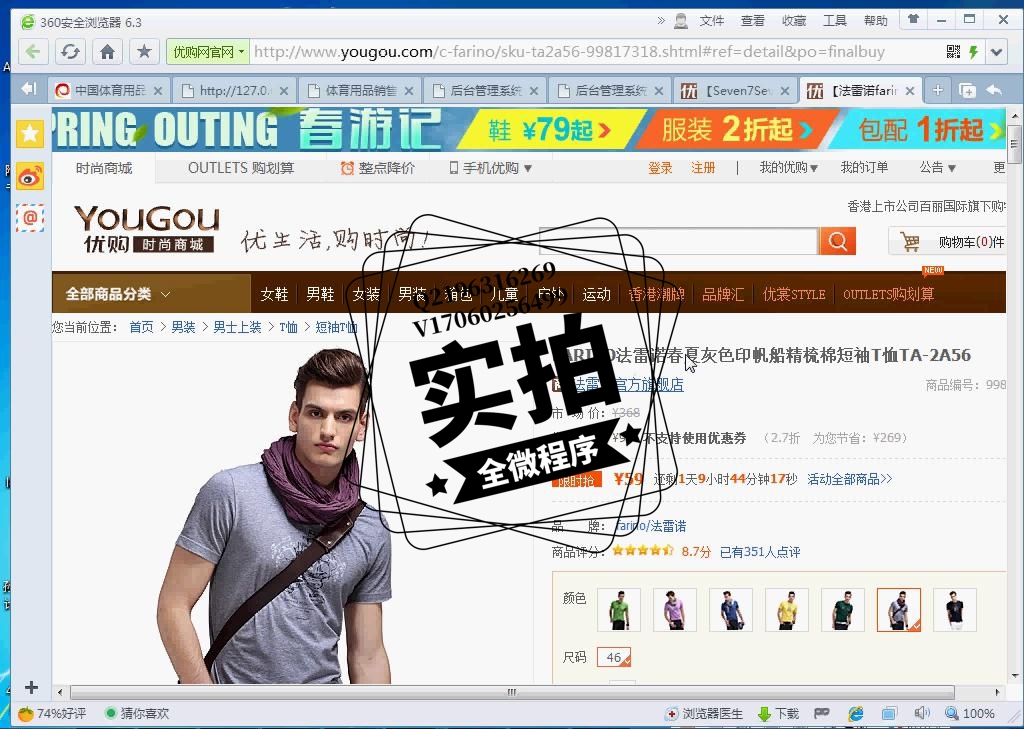Add a new tab with the plus button
This screenshot has width=1024, height=729.
point(938,90)
